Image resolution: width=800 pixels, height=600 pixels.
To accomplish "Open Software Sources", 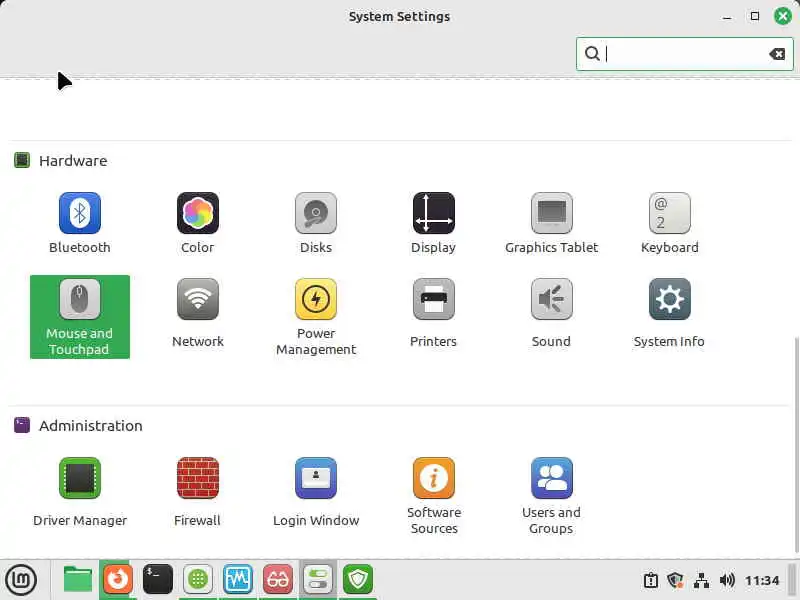I will 434,495.
